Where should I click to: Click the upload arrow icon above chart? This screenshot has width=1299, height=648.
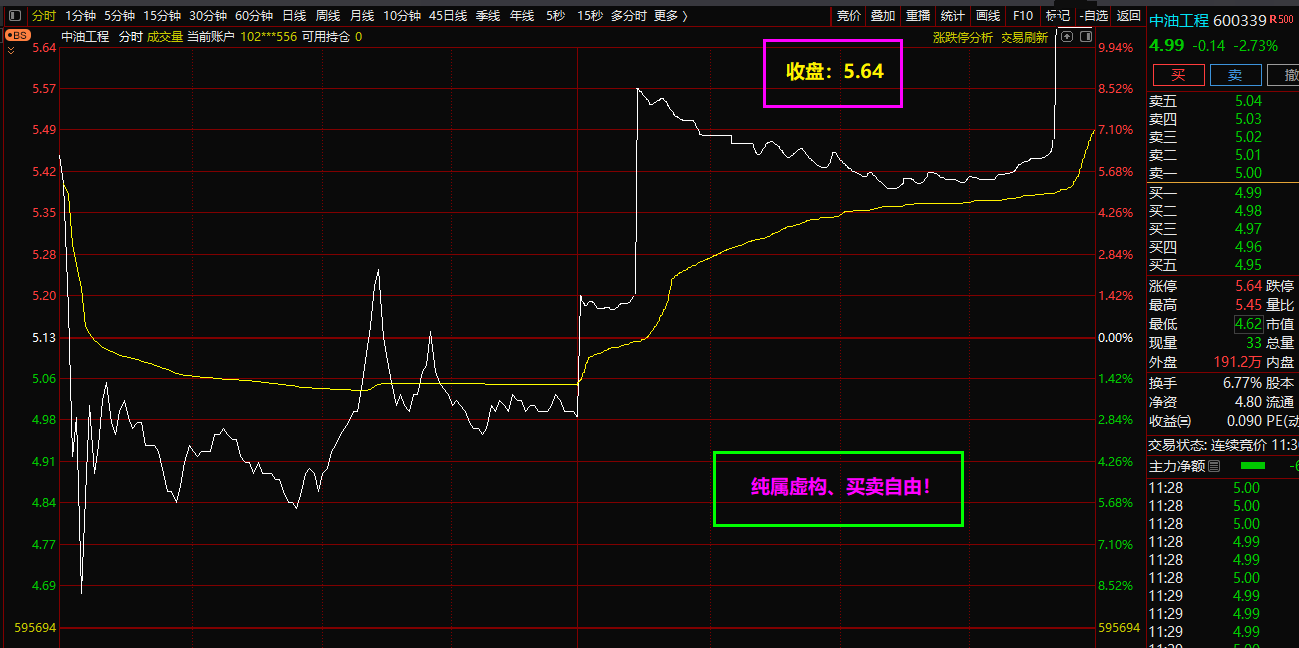tap(1067, 36)
